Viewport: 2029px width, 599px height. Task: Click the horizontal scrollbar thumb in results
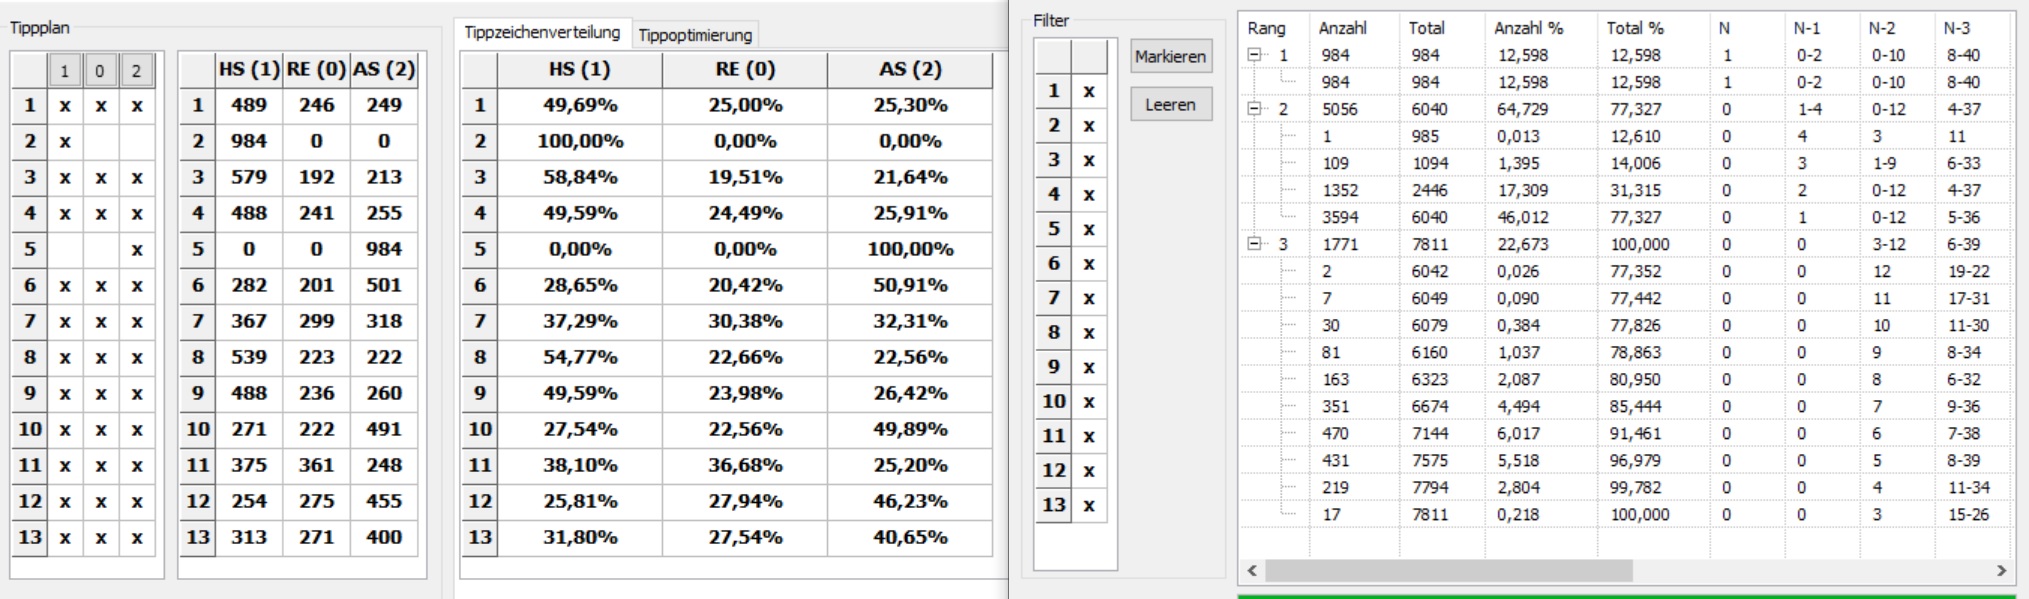[1448, 570]
